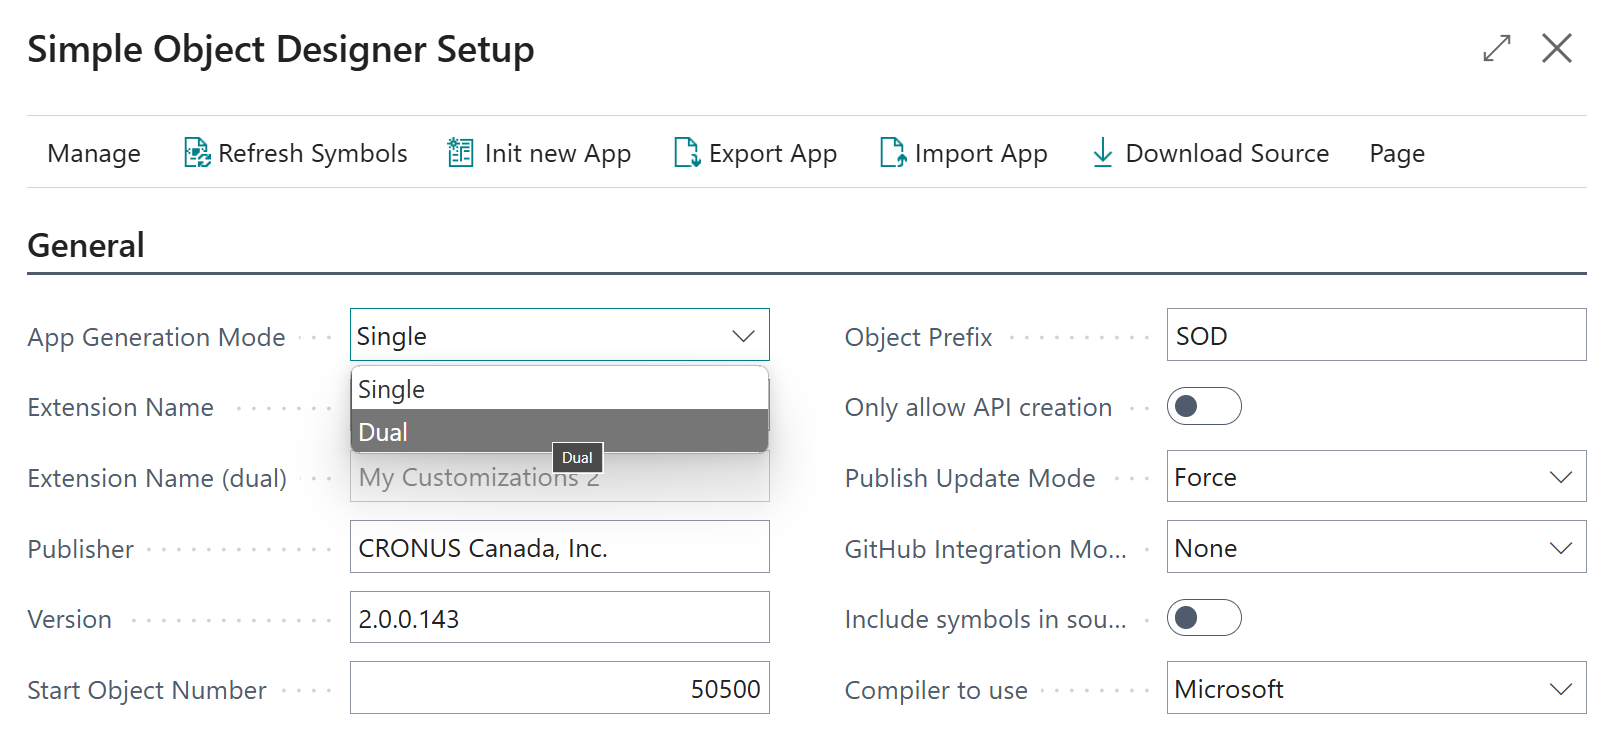The image size is (1608, 740).
Task: Click the General section heading
Action: click(86, 245)
